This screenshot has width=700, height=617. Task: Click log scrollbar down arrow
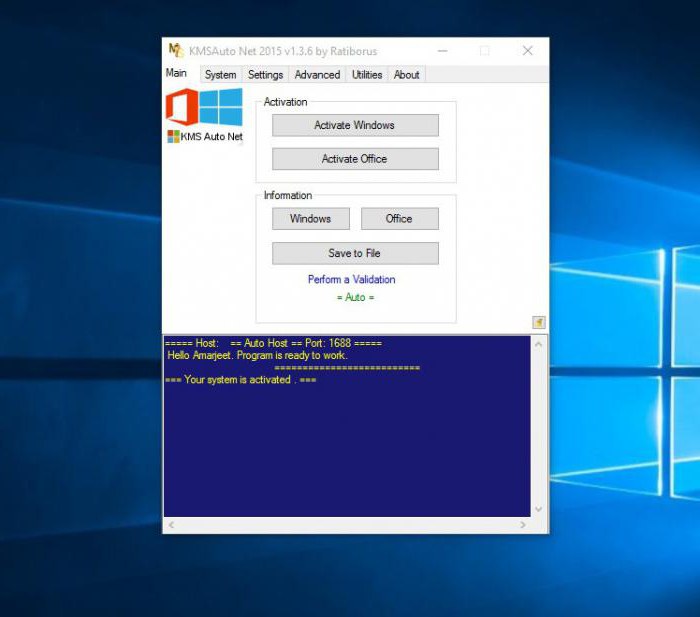[x=538, y=509]
